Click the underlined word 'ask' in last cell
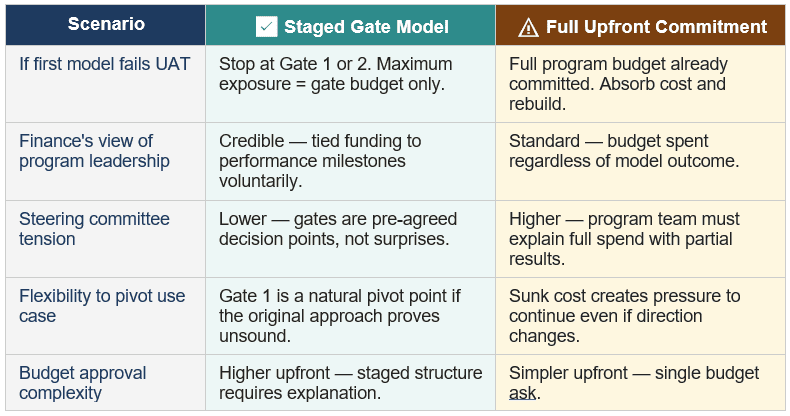Image resolution: width=790 pixels, height=416 pixels. point(522,393)
